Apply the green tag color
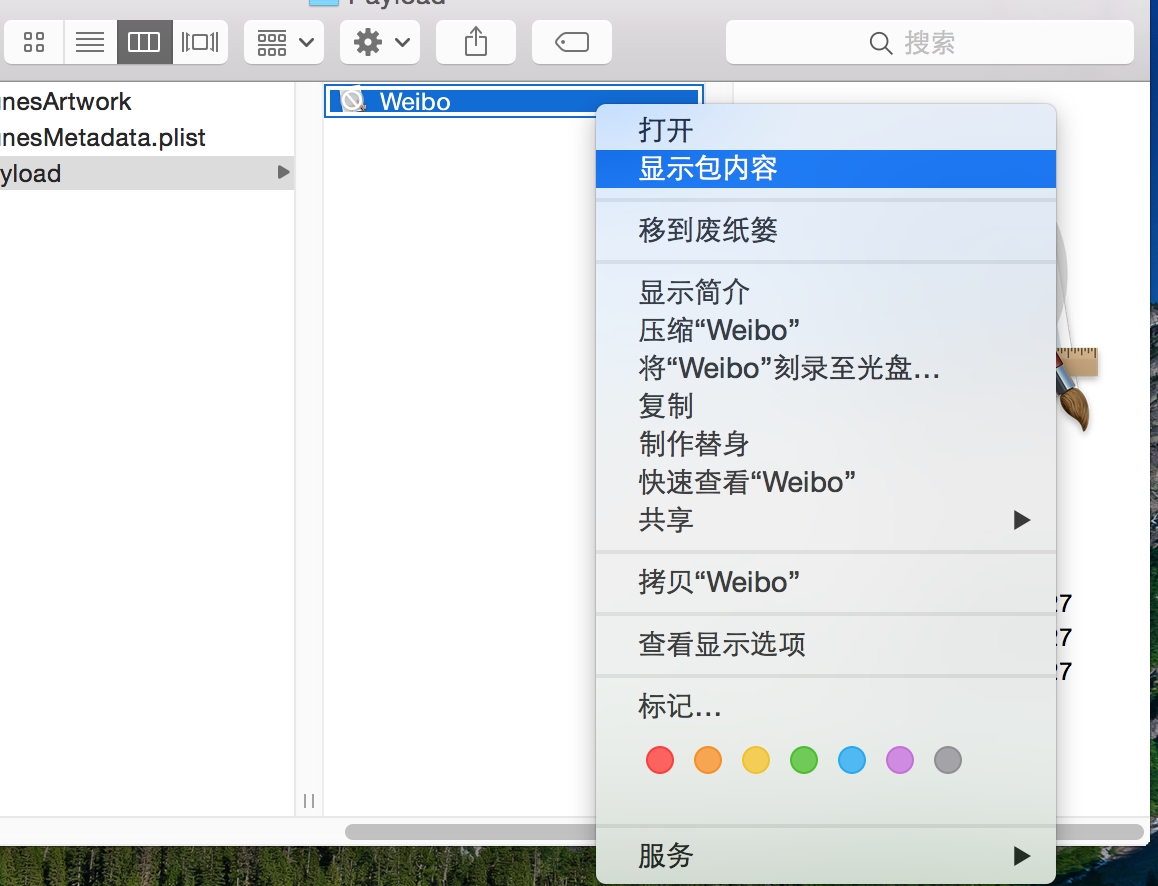1158x886 pixels. [x=804, y=760]
